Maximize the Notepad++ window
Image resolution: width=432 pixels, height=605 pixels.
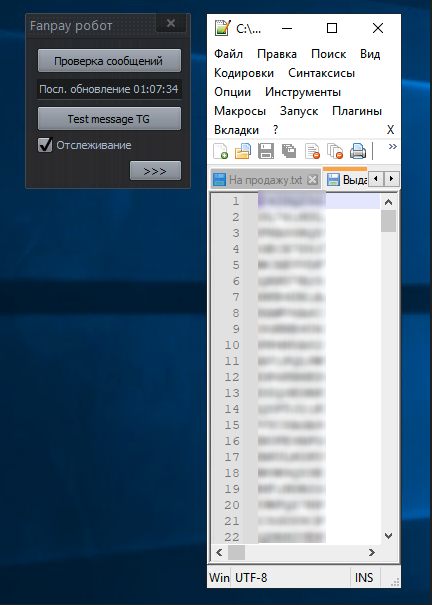click(x=332, y=28)
